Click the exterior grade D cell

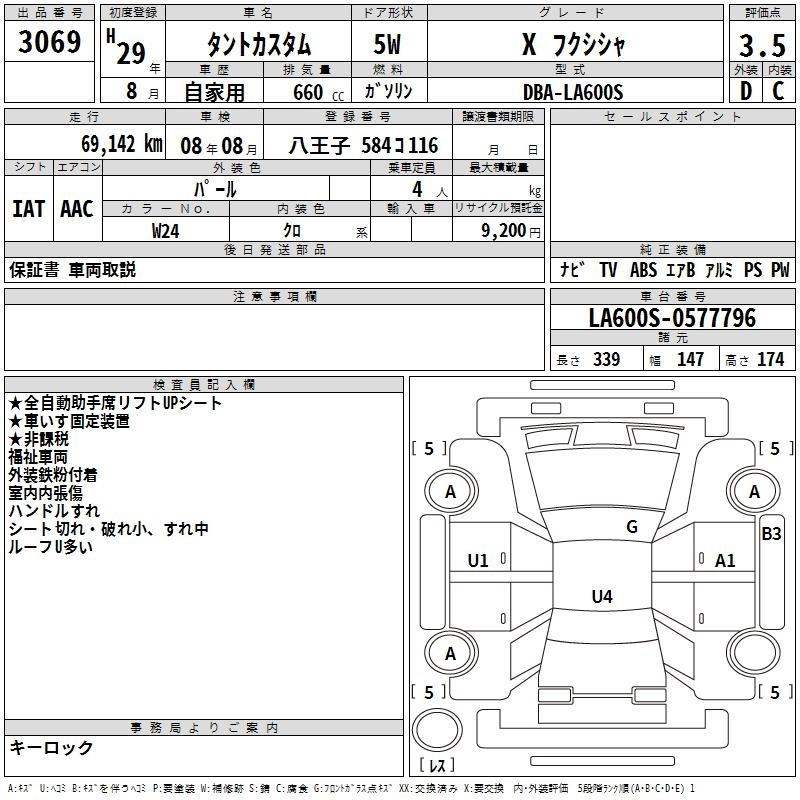point(745,91)
